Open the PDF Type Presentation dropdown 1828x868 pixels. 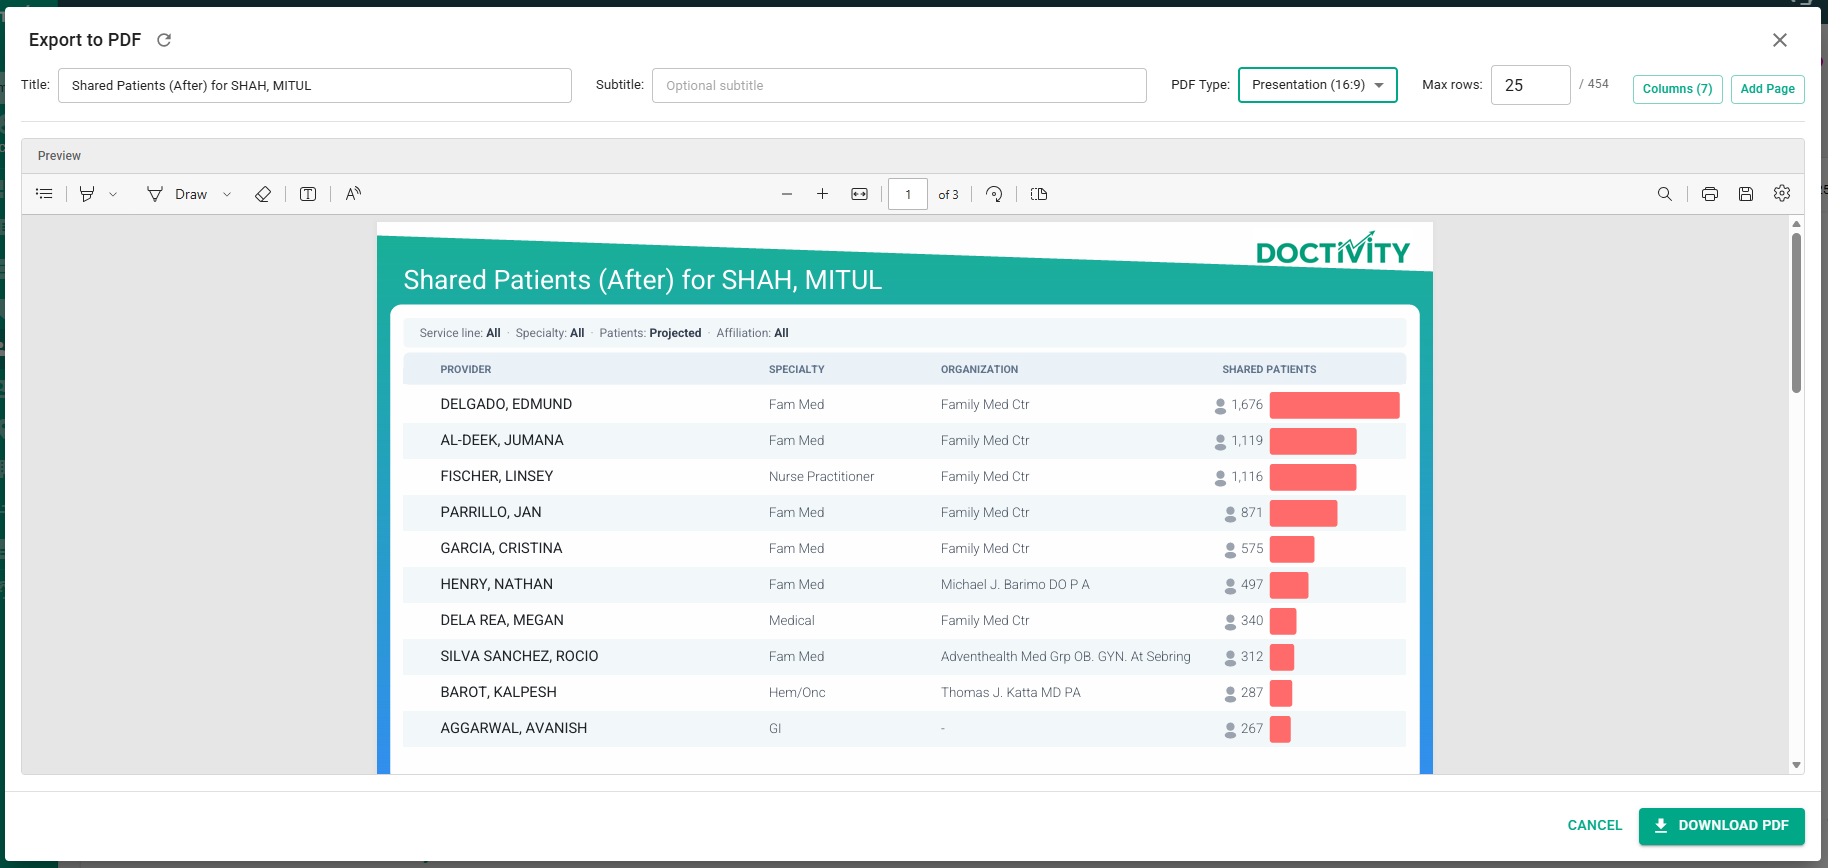pyautogui.click(x=1317, y=85)
